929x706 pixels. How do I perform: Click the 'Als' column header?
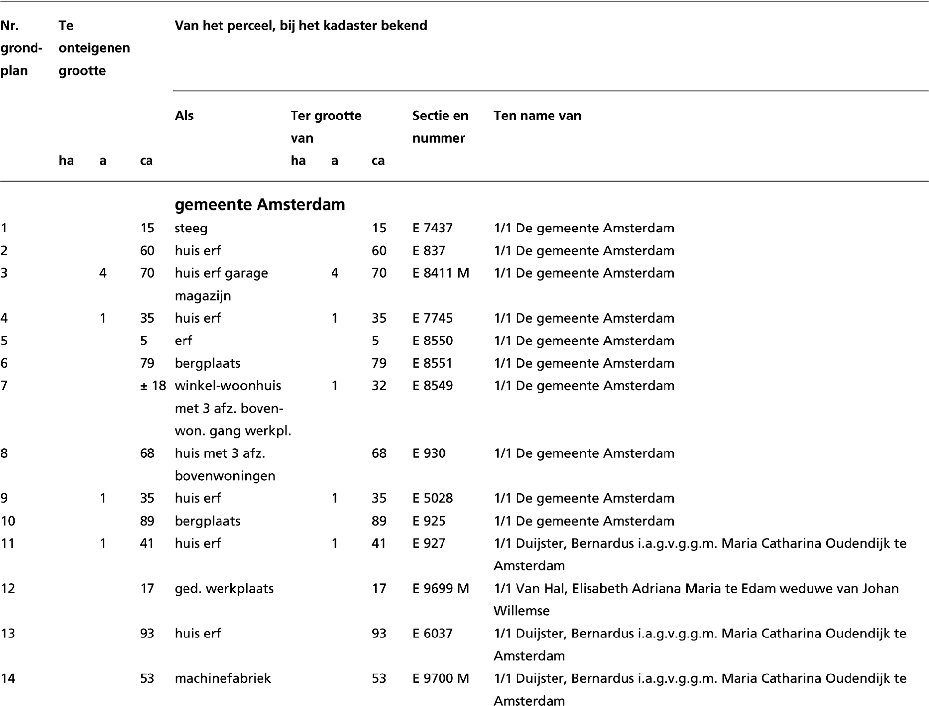click(x=184, y=115)
